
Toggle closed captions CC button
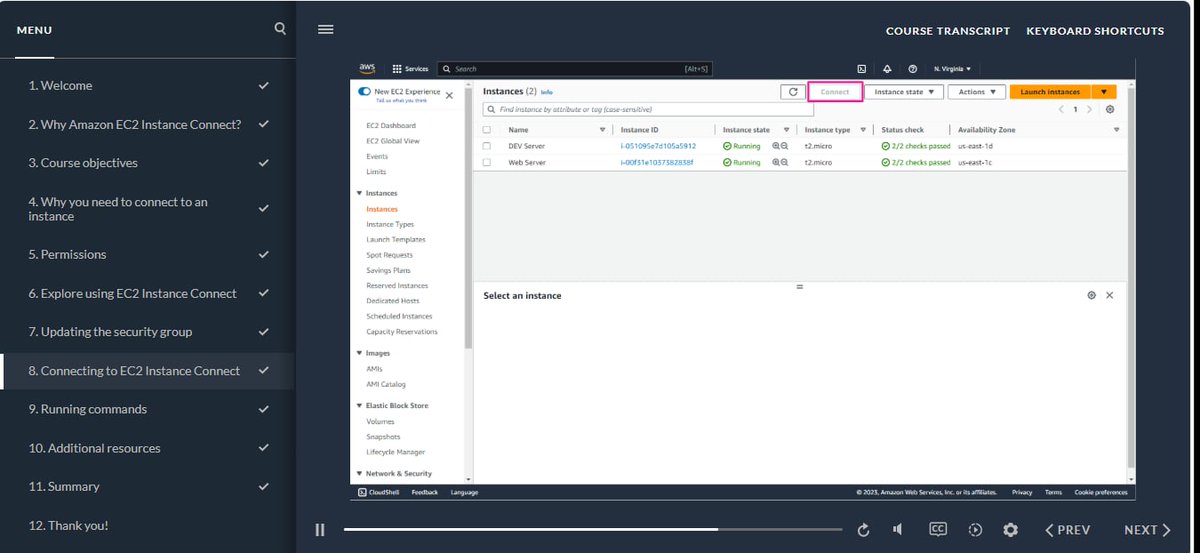[938, 529]
